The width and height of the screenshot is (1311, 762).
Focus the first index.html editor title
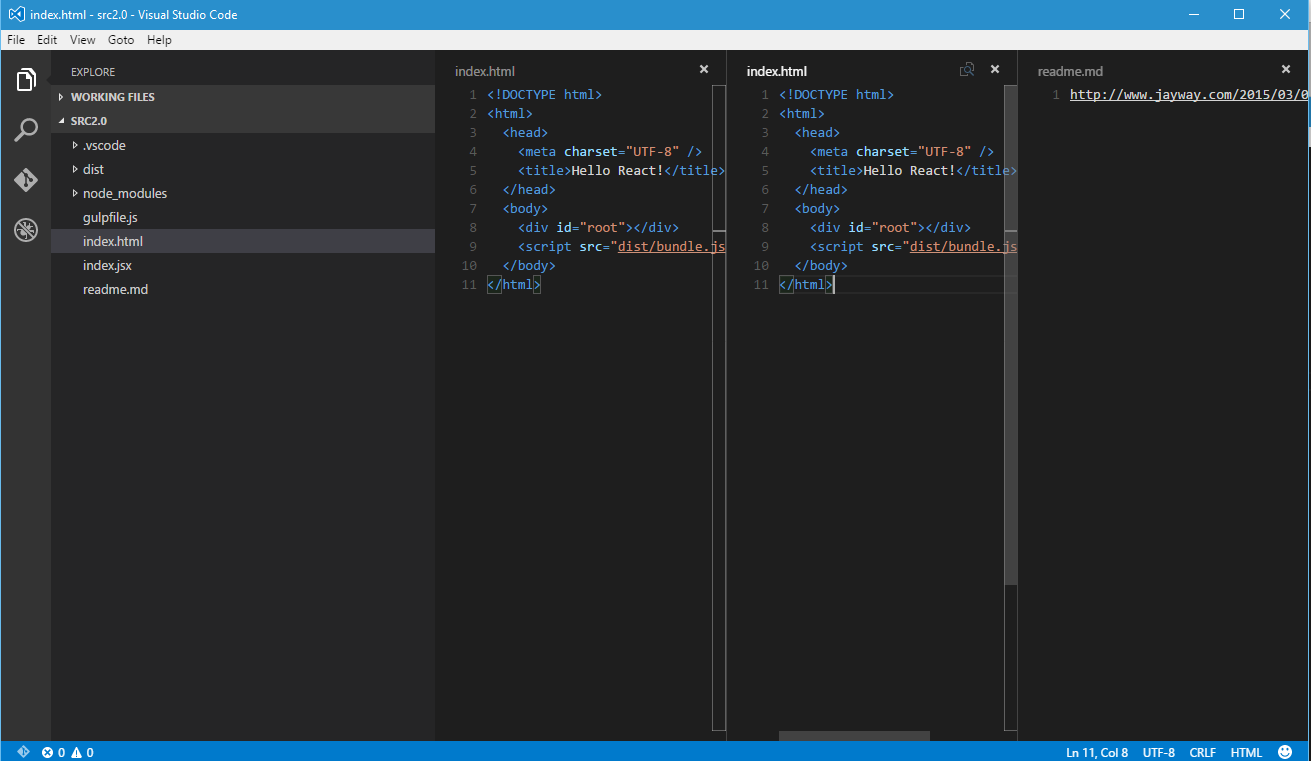(485, 71)
